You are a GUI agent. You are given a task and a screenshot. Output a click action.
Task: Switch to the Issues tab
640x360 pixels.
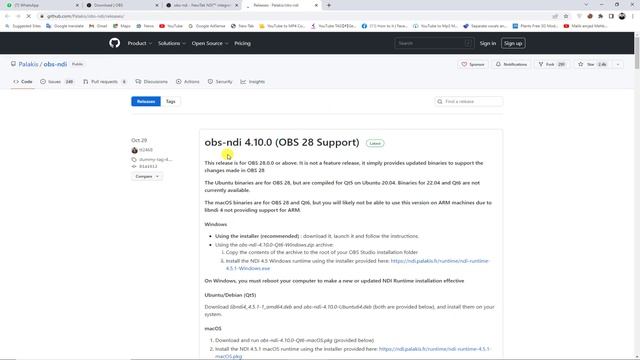coord(57,82)
